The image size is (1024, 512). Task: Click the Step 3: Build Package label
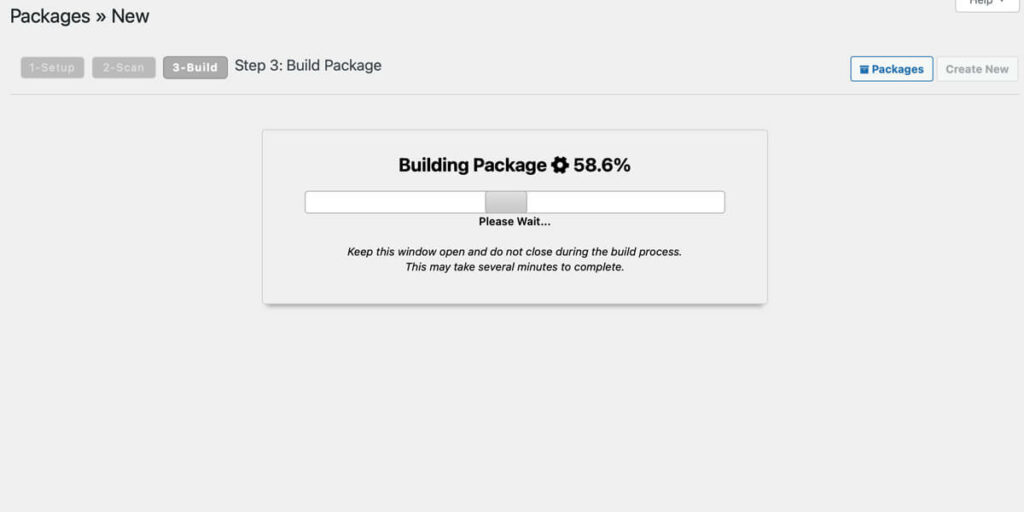(308, 66)
